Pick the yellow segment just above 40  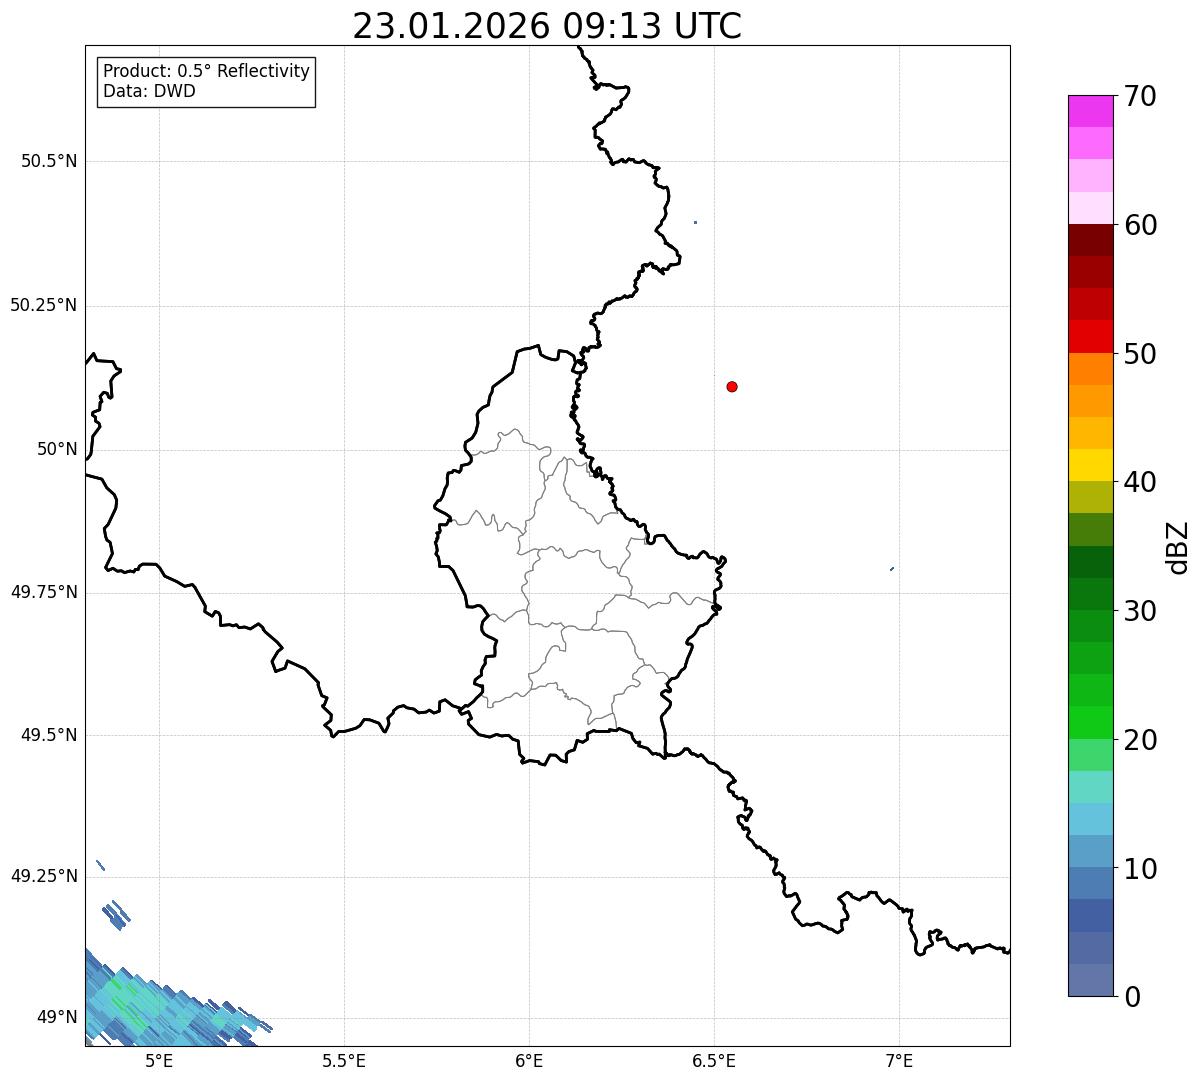click(x=1090, y=466)
